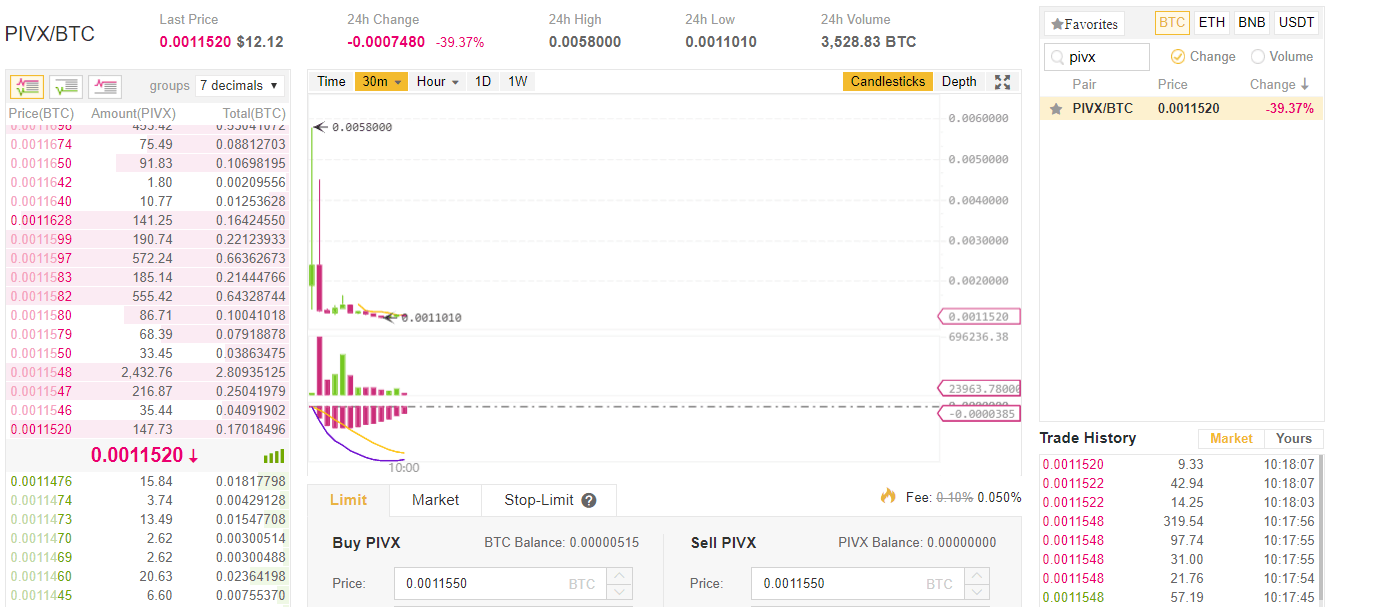Open the 30m interval dropdown
Image resolution: width=1376 pixels, height=607 pixels.
click(381, 82)
